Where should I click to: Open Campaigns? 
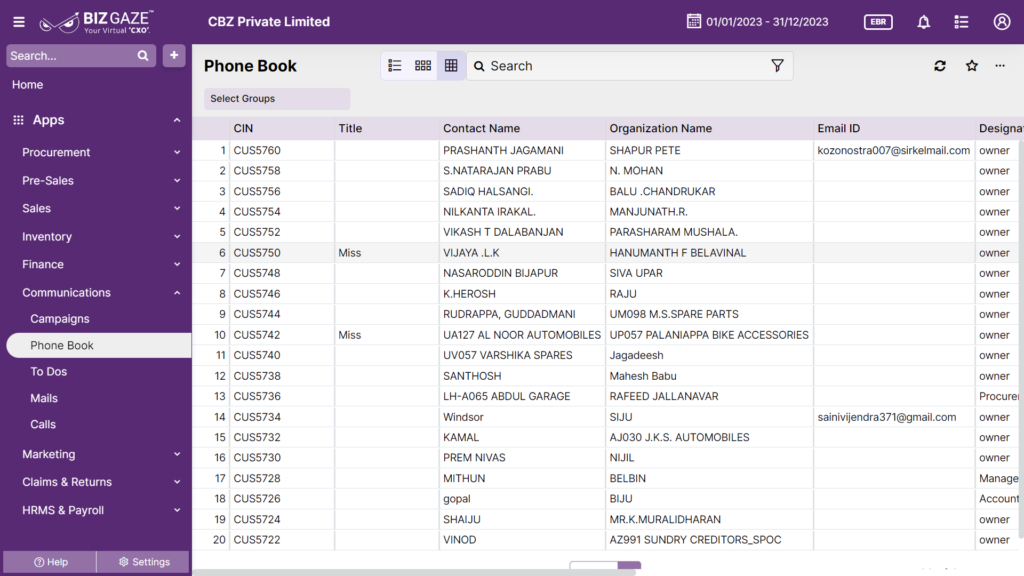click(59, 319)
